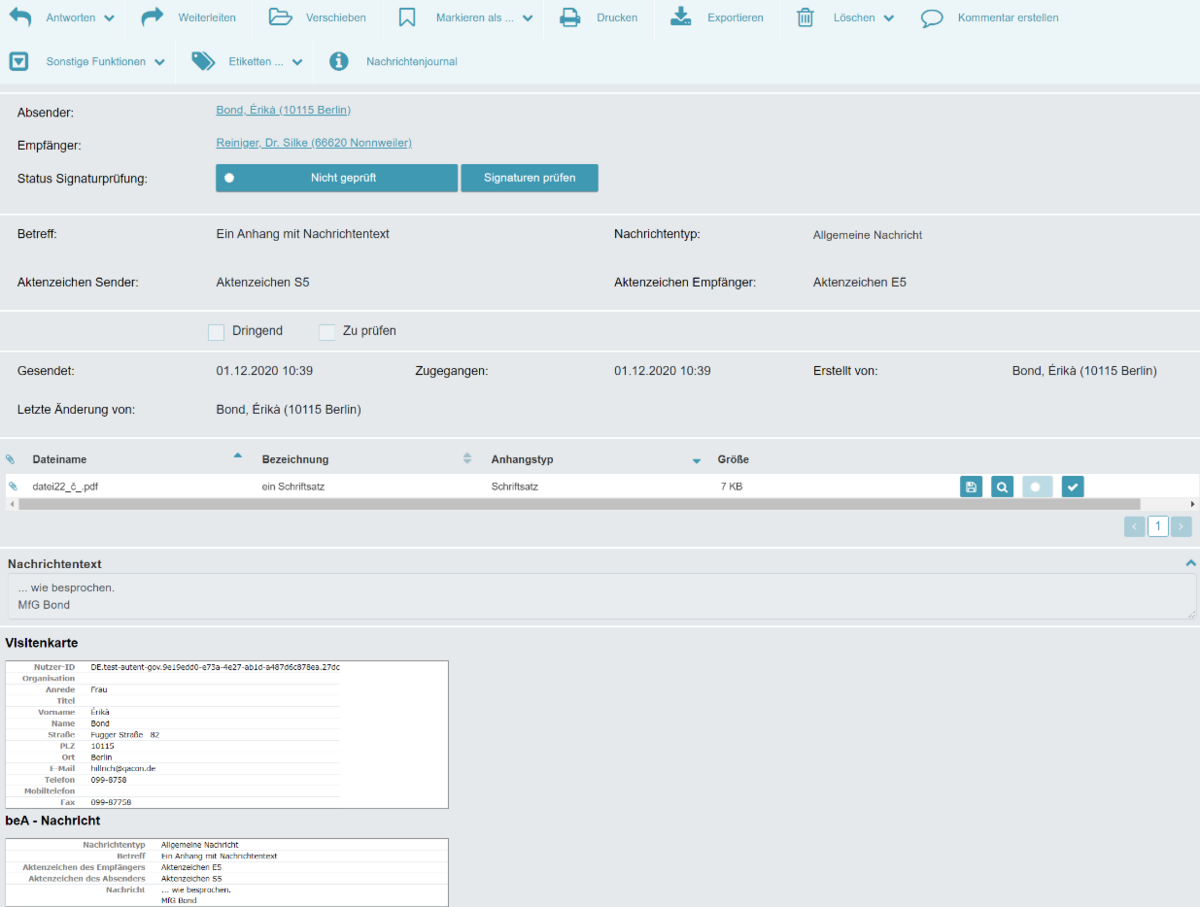This screenshot has height=907, width=1200.
Task: Click the beA - Nachricht heading
Action: tap(53, 821)
